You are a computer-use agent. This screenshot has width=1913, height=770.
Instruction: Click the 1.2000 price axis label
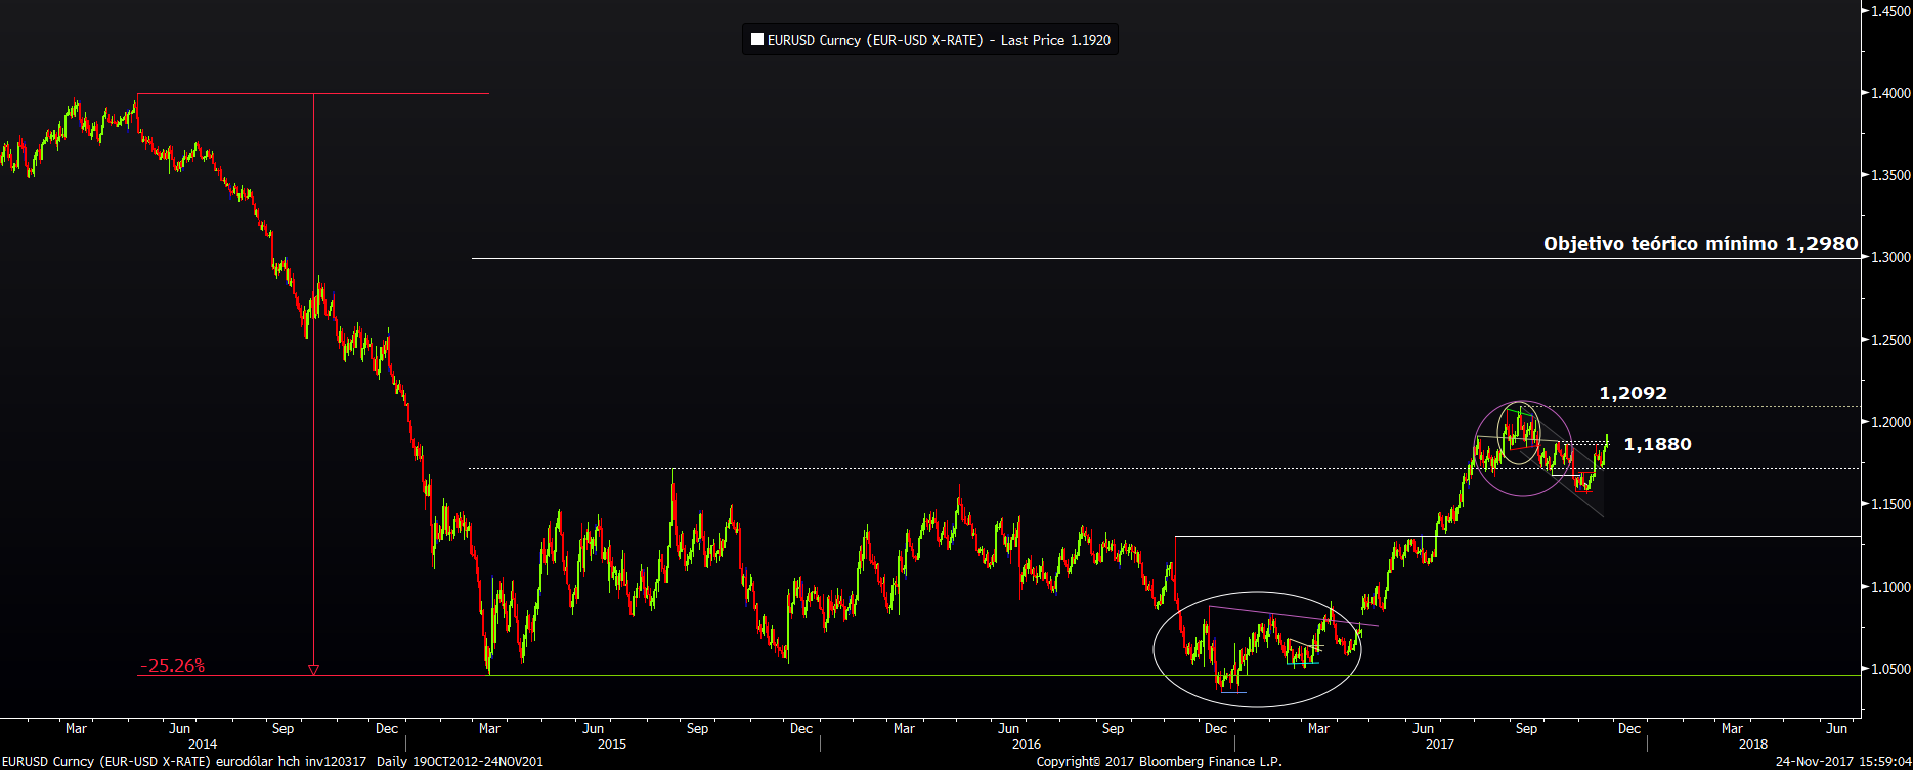(1891, 422)
